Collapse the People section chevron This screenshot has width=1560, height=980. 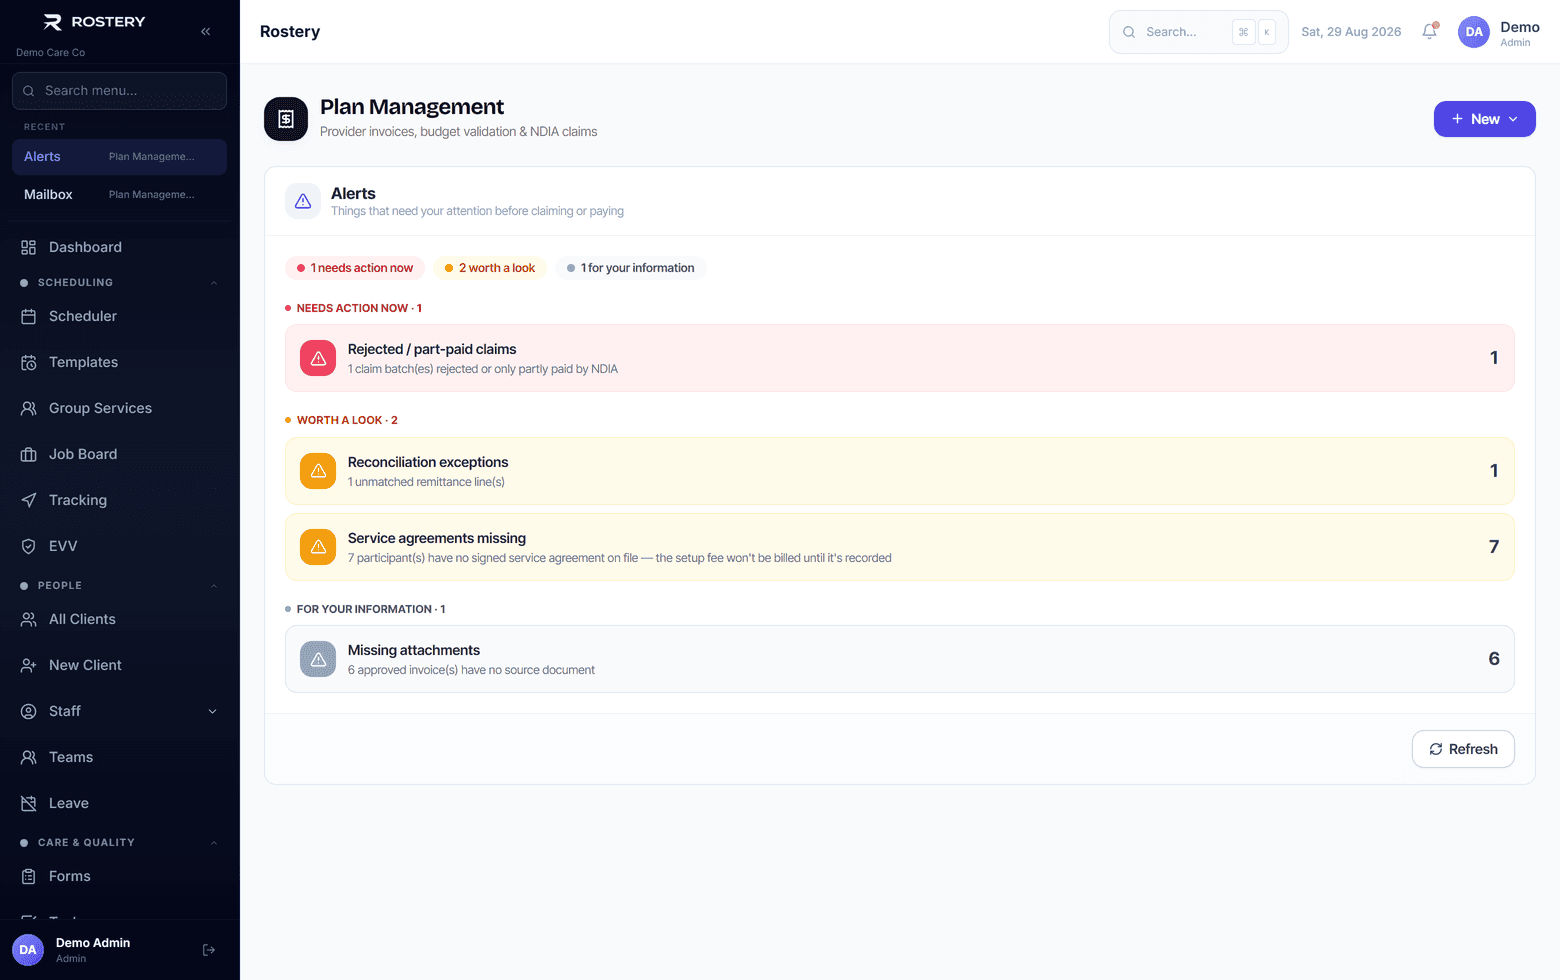[x=214, y=586]
